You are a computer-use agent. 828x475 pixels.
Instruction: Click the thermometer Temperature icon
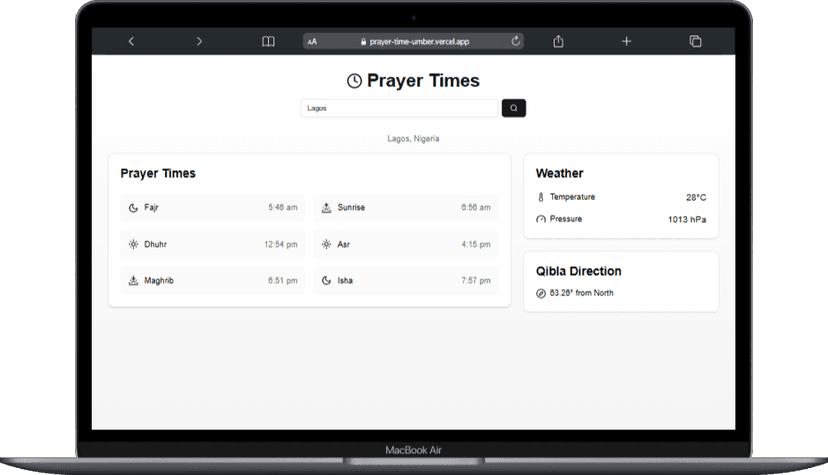tap(541, 198)
